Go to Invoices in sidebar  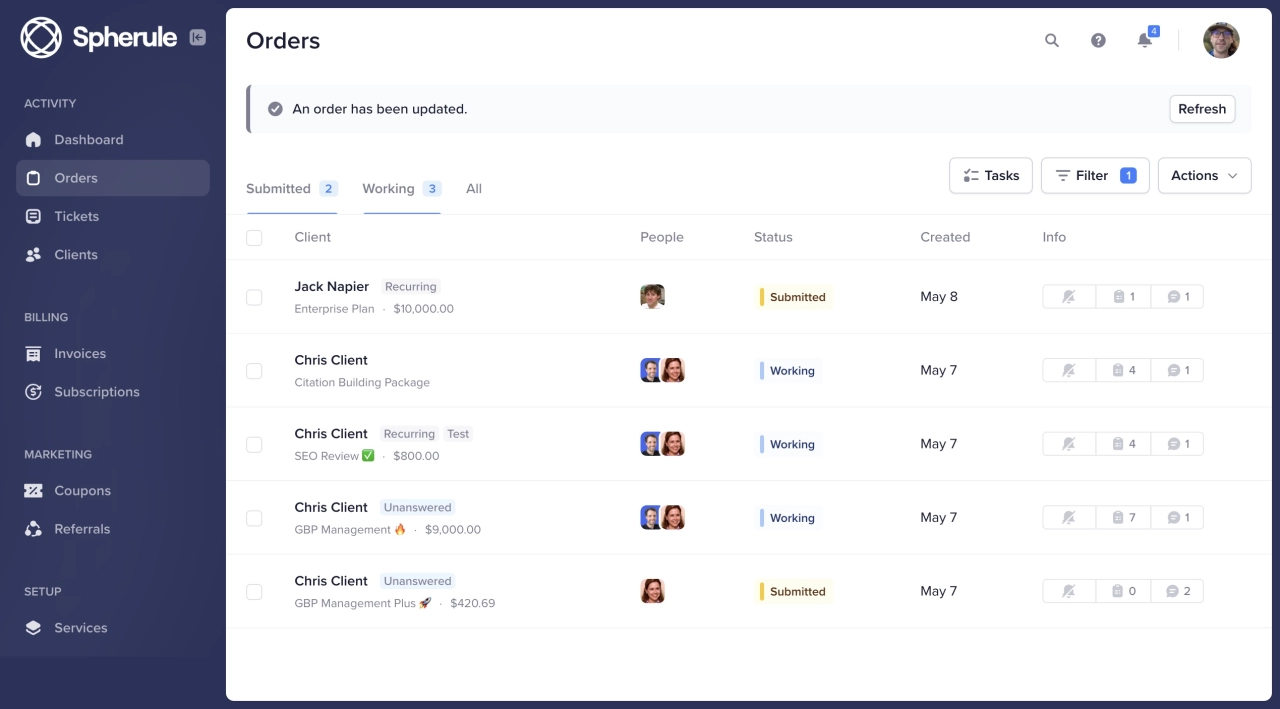tap(80, 354)
